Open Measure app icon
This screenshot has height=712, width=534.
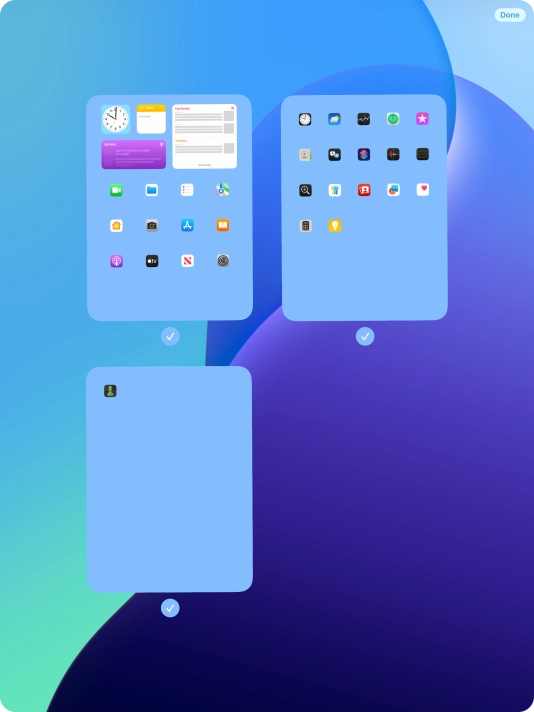[423, 154]
